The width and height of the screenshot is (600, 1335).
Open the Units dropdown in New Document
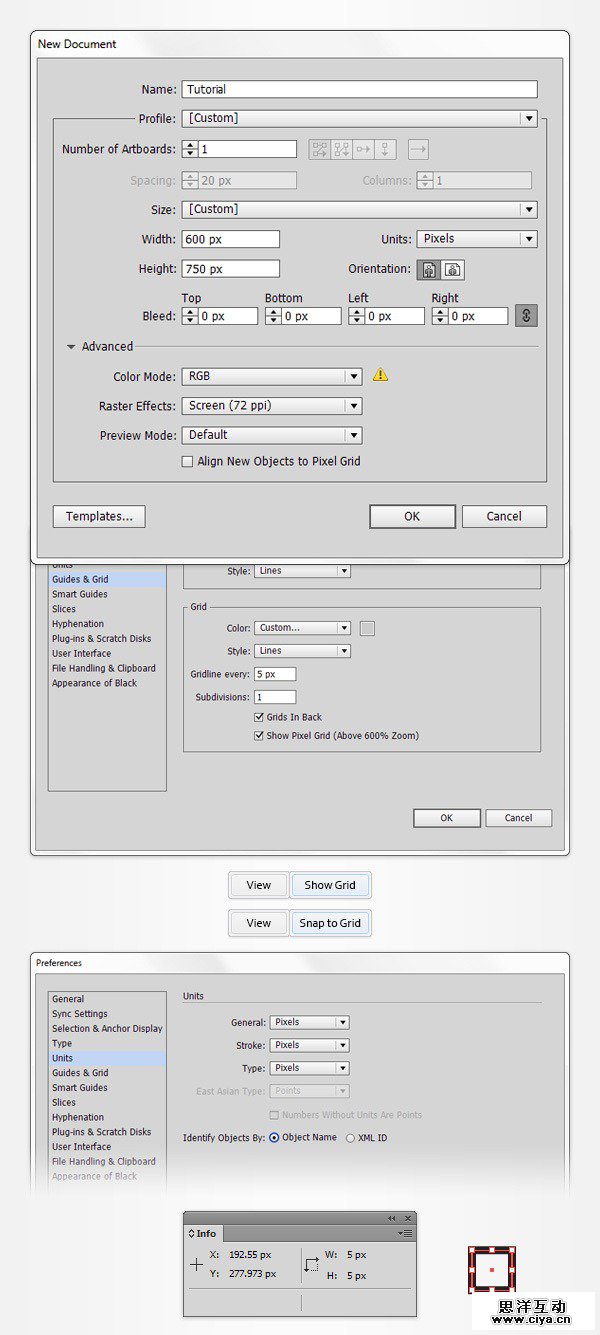point(528,239)
